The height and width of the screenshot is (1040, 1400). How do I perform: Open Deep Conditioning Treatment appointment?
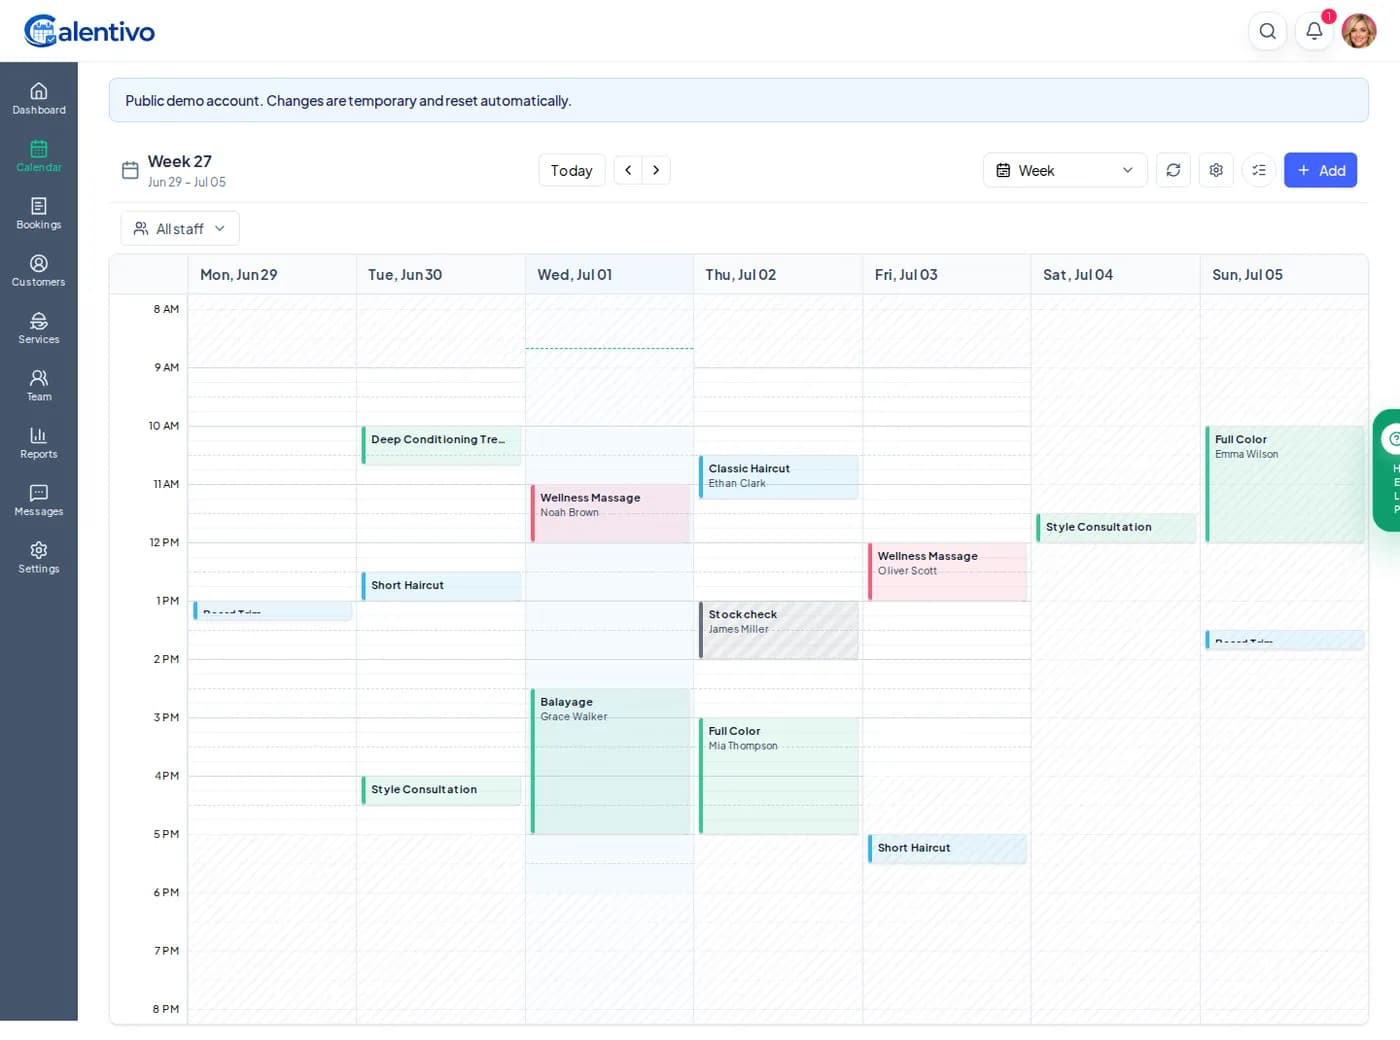(x=441, y=446)
